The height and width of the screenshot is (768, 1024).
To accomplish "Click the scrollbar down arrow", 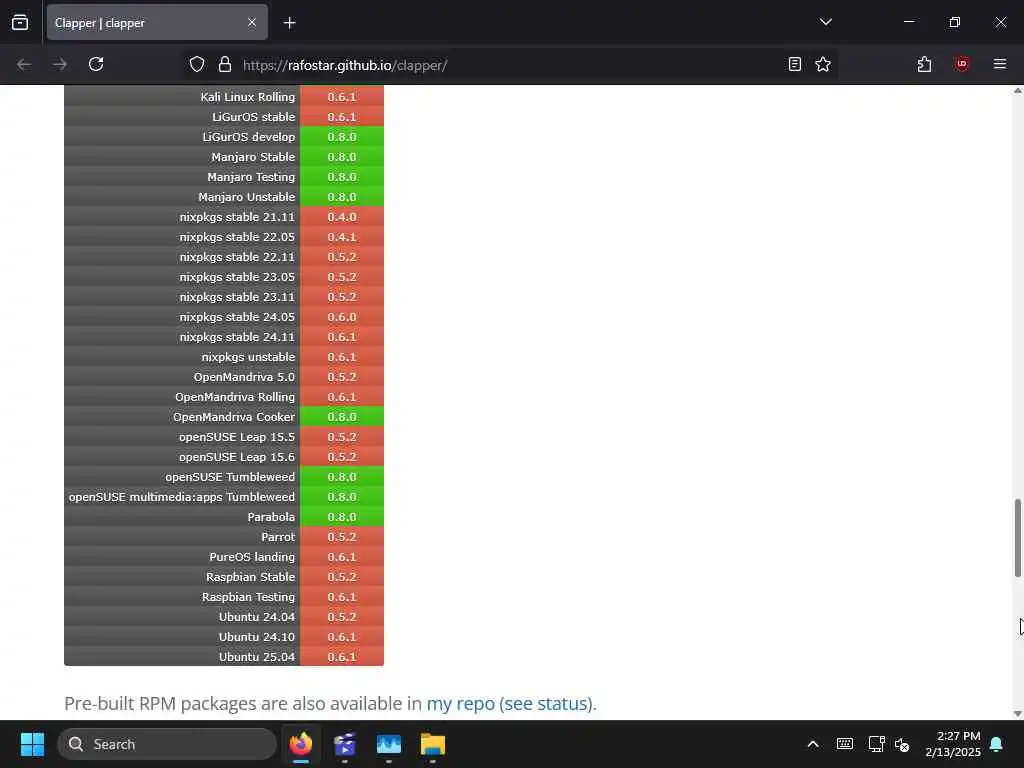I will (x=1017, y=713).
